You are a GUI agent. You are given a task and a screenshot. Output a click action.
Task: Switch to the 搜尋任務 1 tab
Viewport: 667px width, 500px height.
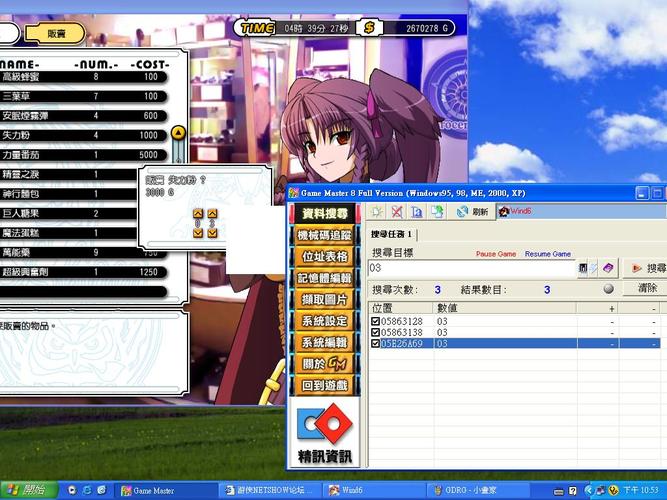(x=391, y=234)
